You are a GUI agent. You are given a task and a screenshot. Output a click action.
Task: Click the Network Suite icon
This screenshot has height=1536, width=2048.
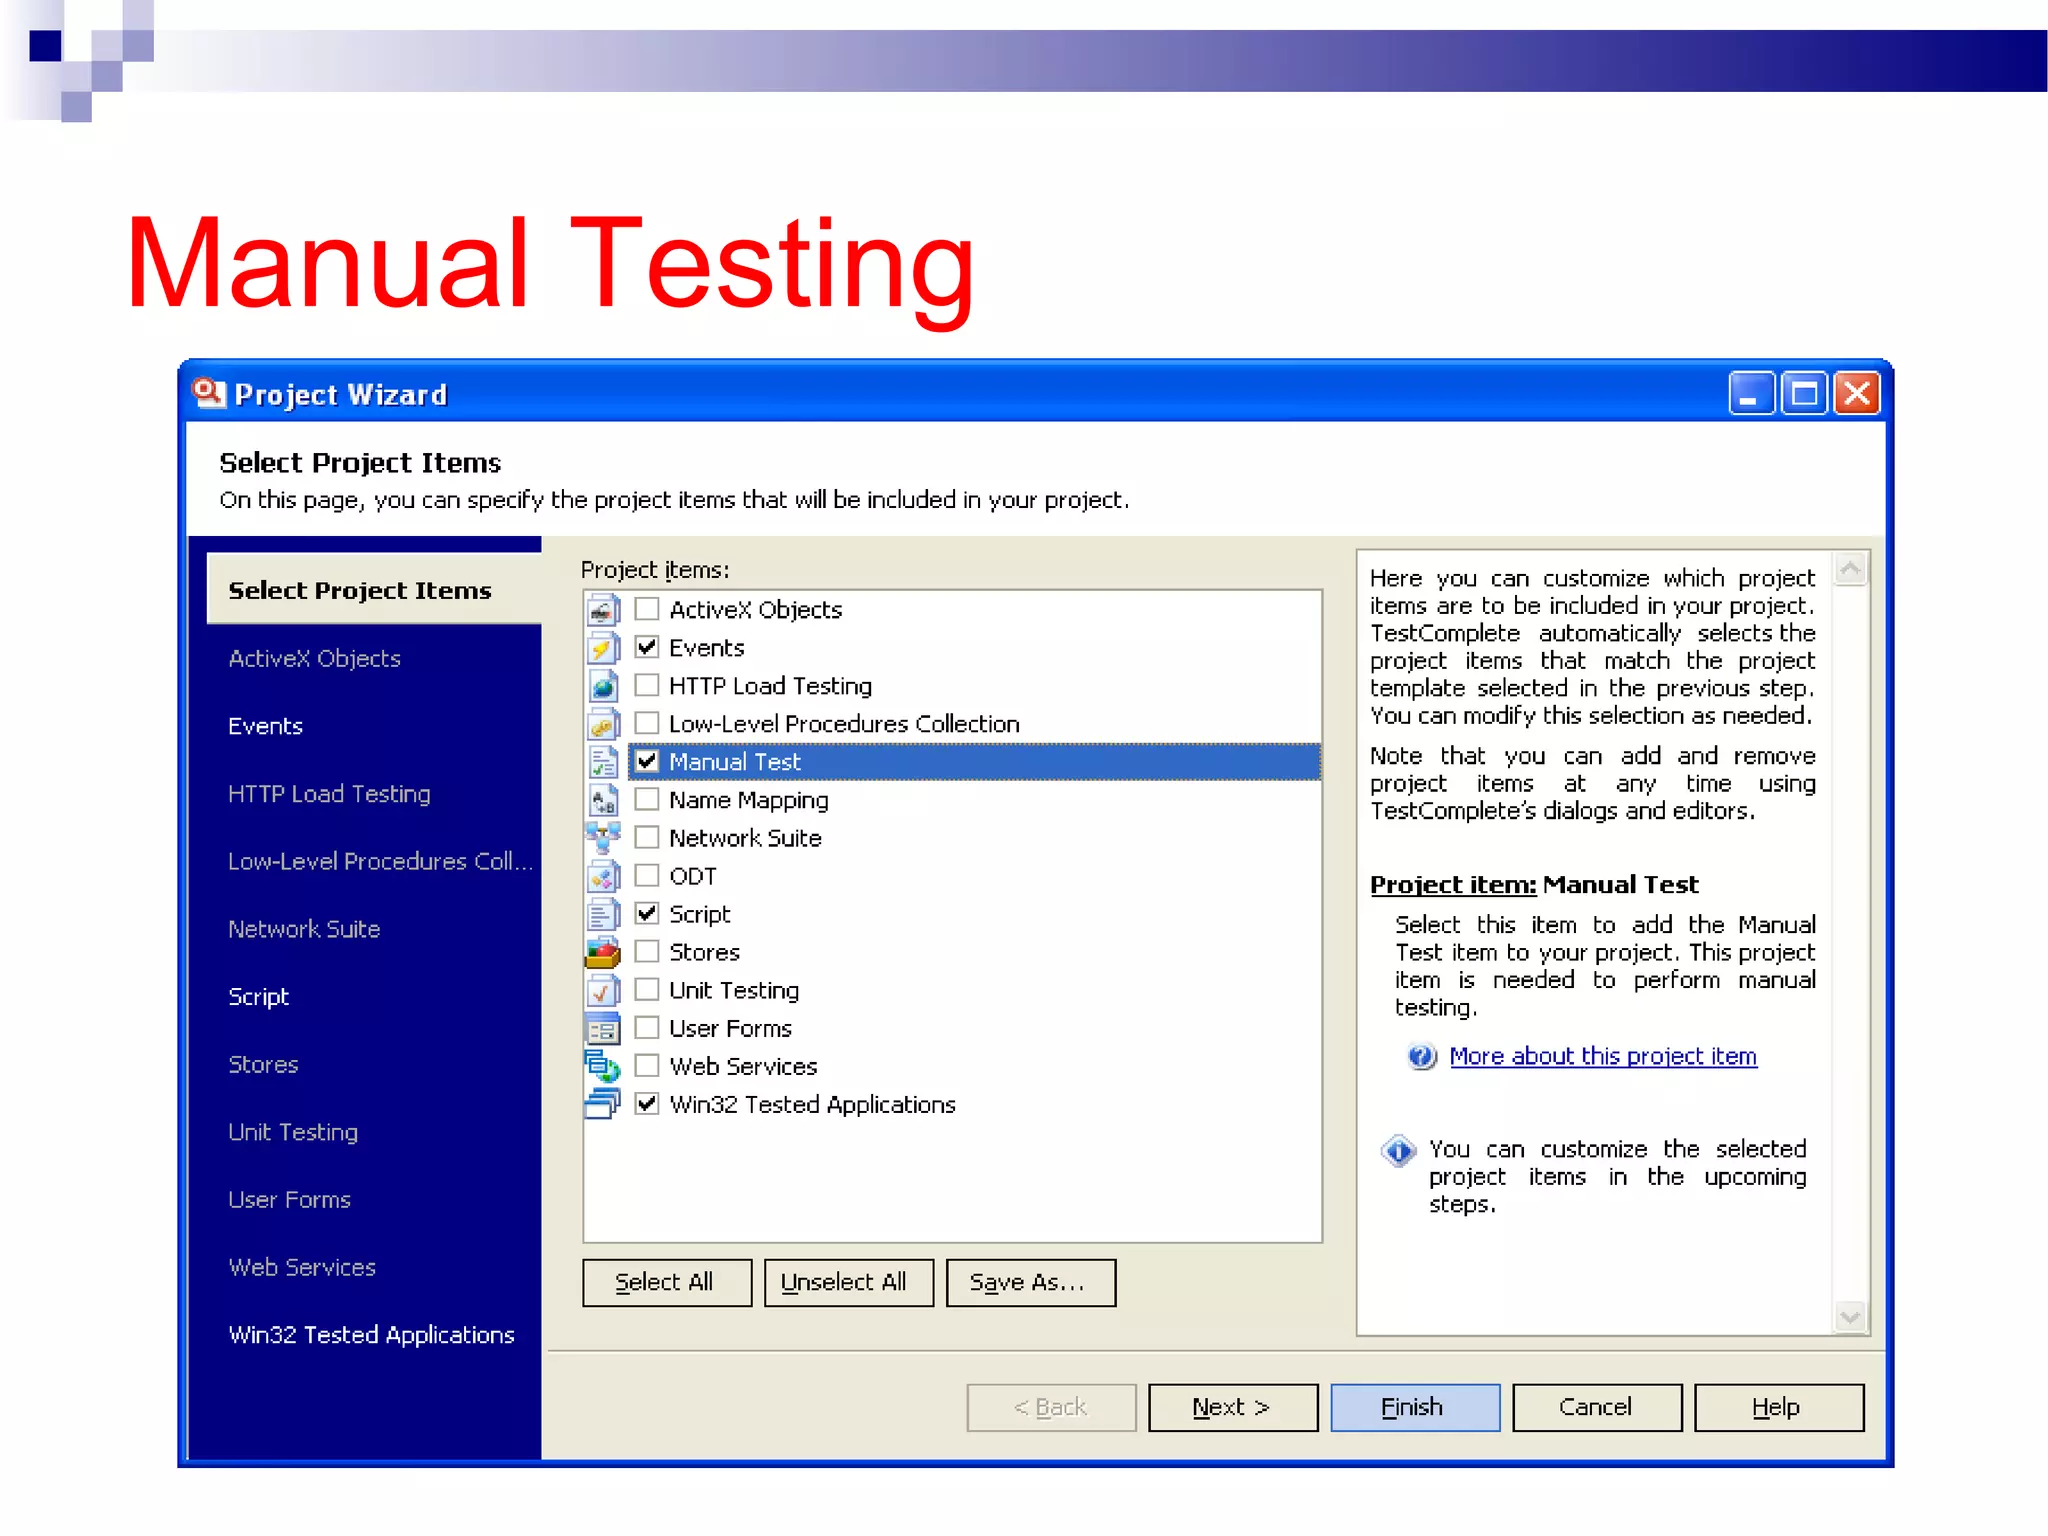[603, 837]
